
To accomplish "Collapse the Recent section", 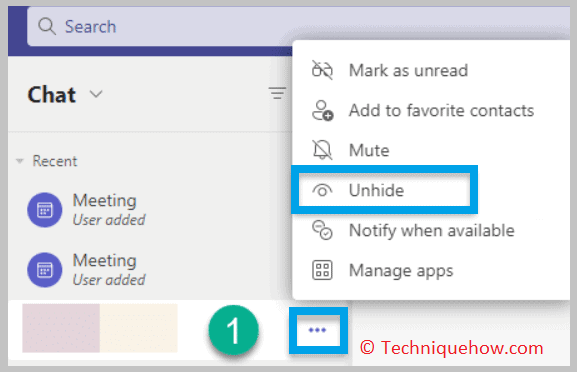I will [20, 161].
